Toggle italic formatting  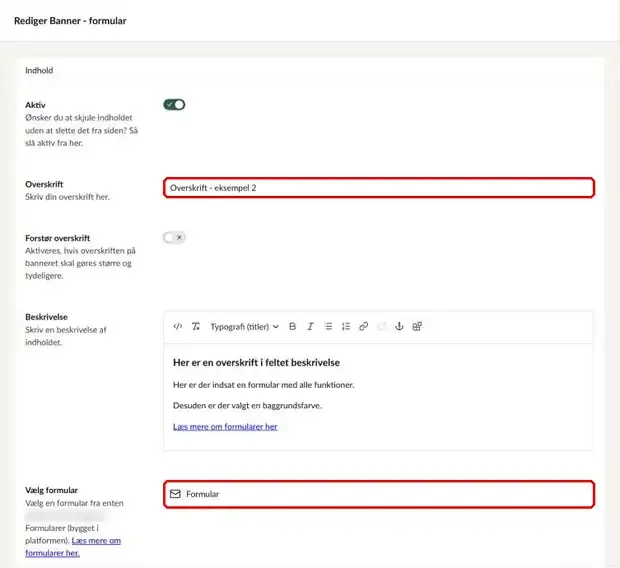click(310, 326)
